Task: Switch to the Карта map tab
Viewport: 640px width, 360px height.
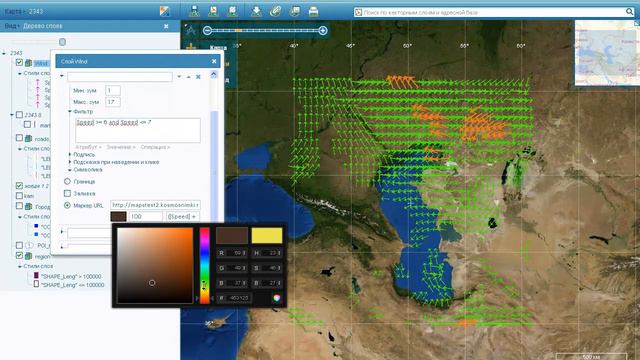Action: coord(218,48)
